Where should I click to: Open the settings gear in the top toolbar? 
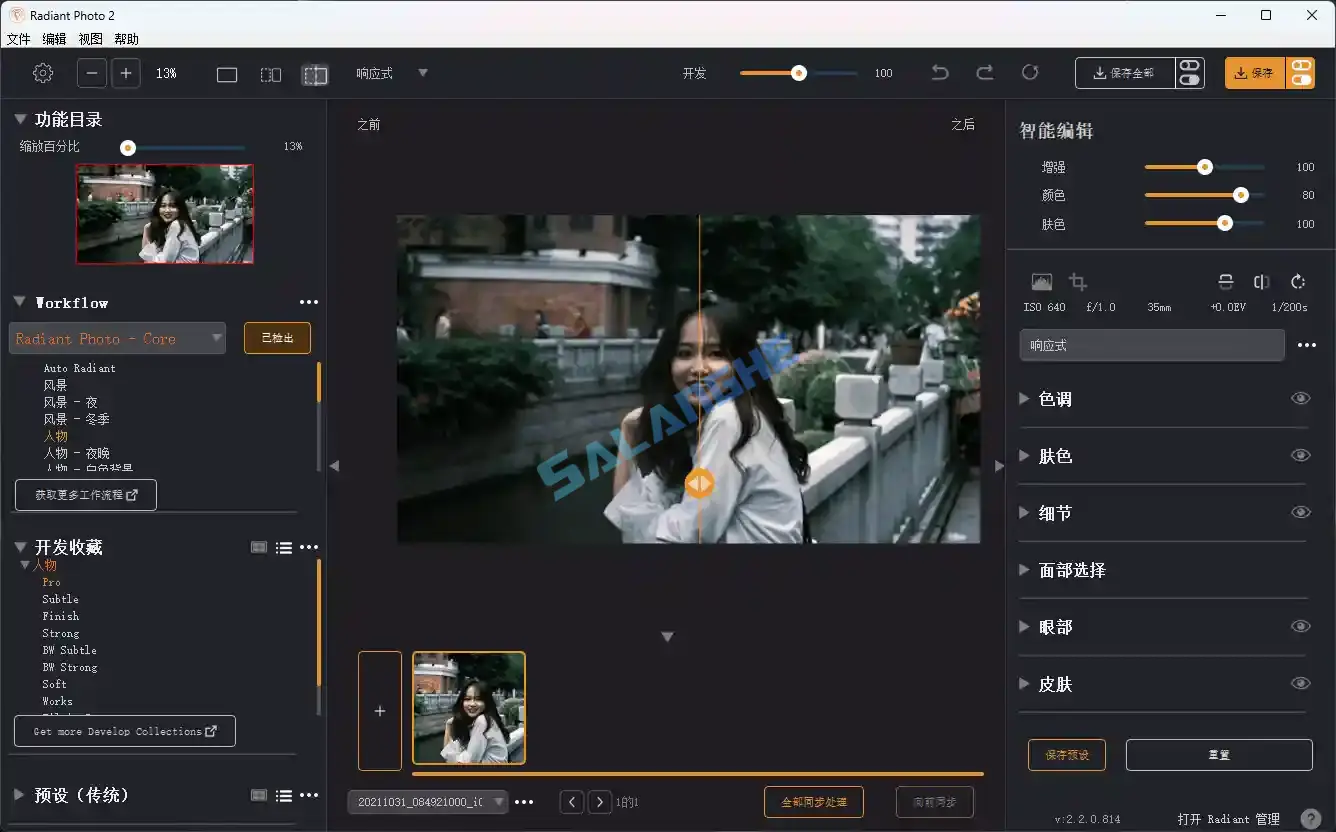(x=41, y=72)
